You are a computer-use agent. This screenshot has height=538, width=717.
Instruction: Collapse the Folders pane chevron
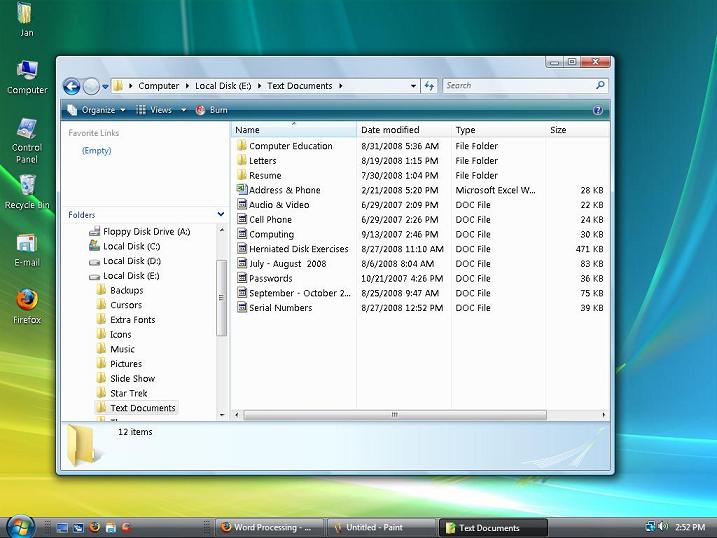pos(221,214)
